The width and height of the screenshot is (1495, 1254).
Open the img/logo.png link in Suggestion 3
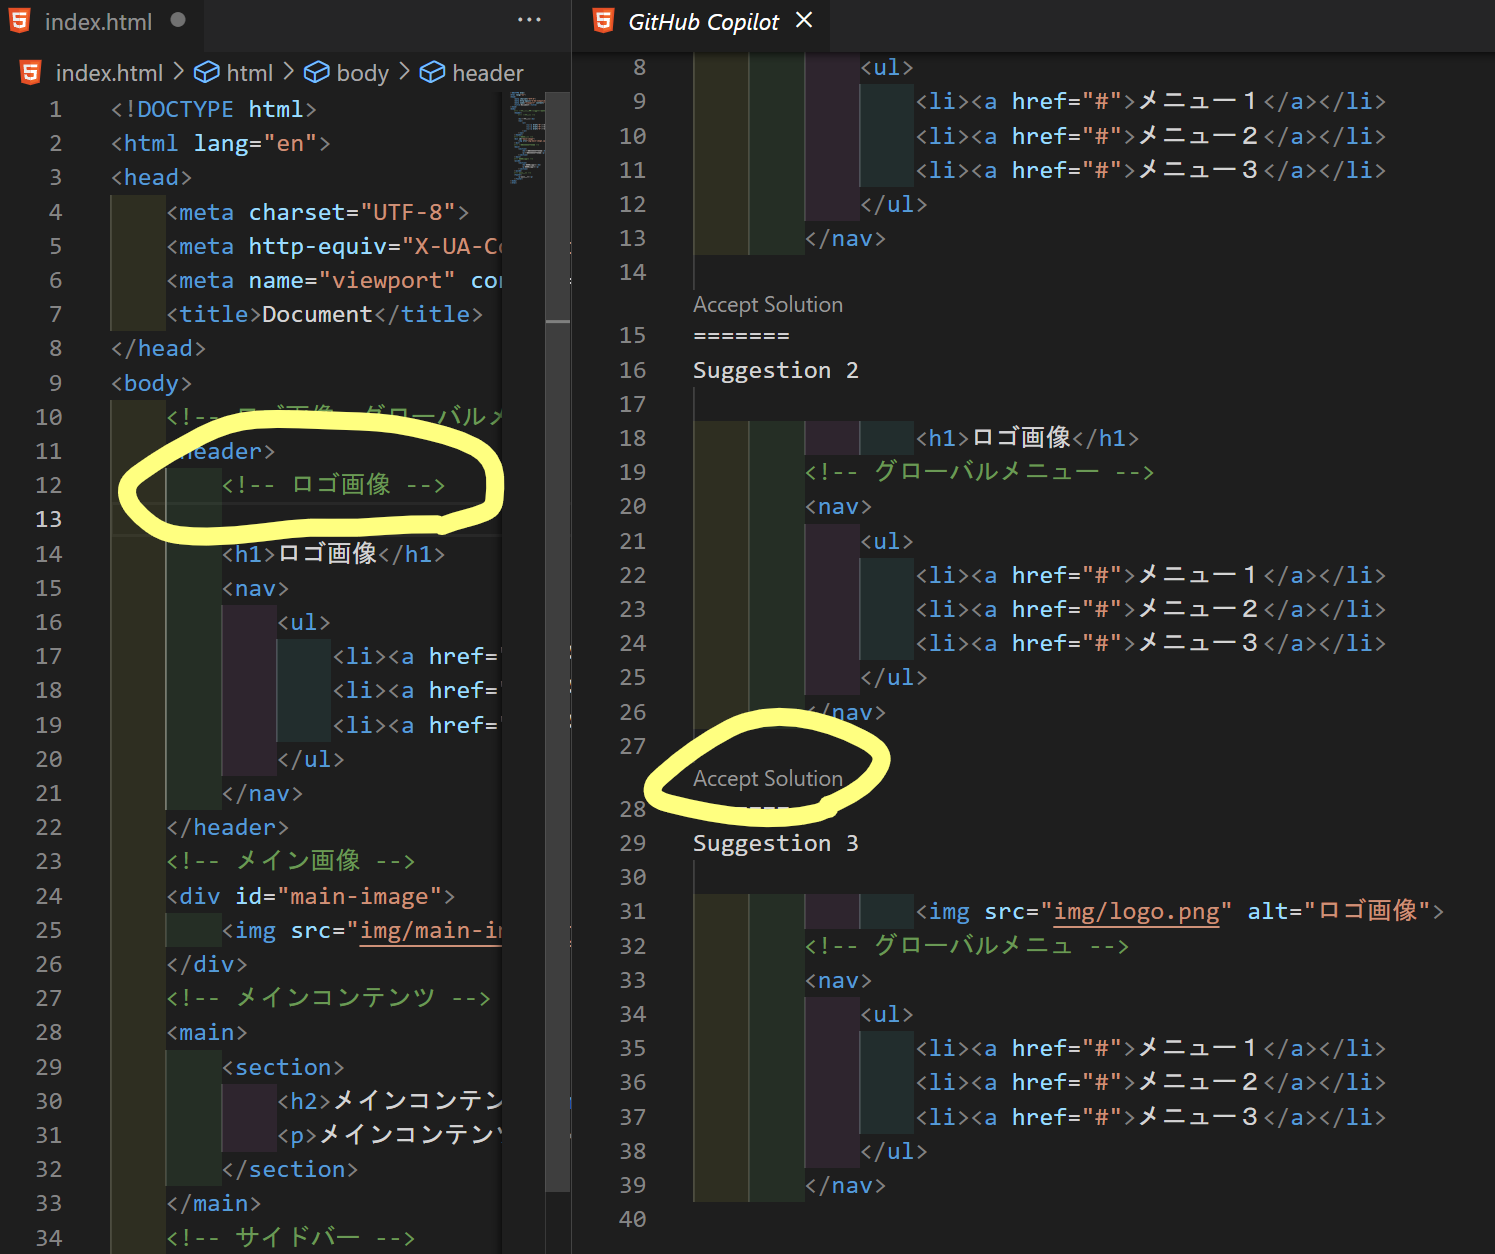coord(1137,911)
